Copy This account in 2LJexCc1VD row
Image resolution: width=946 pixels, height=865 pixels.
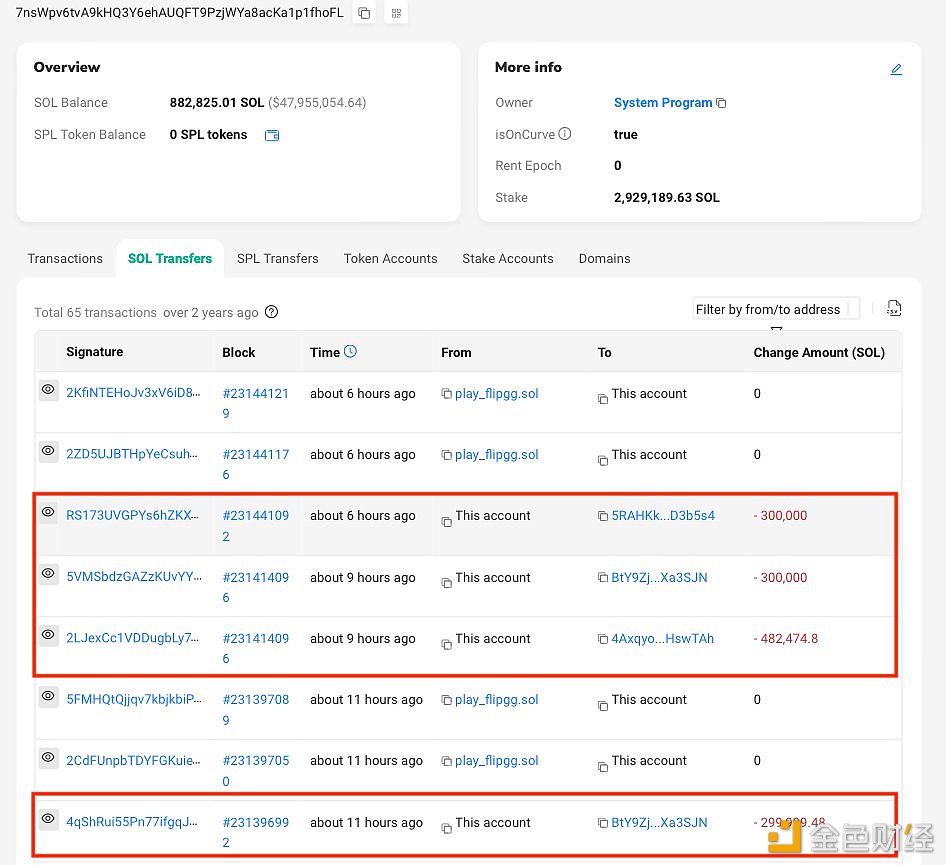point(446,645)
